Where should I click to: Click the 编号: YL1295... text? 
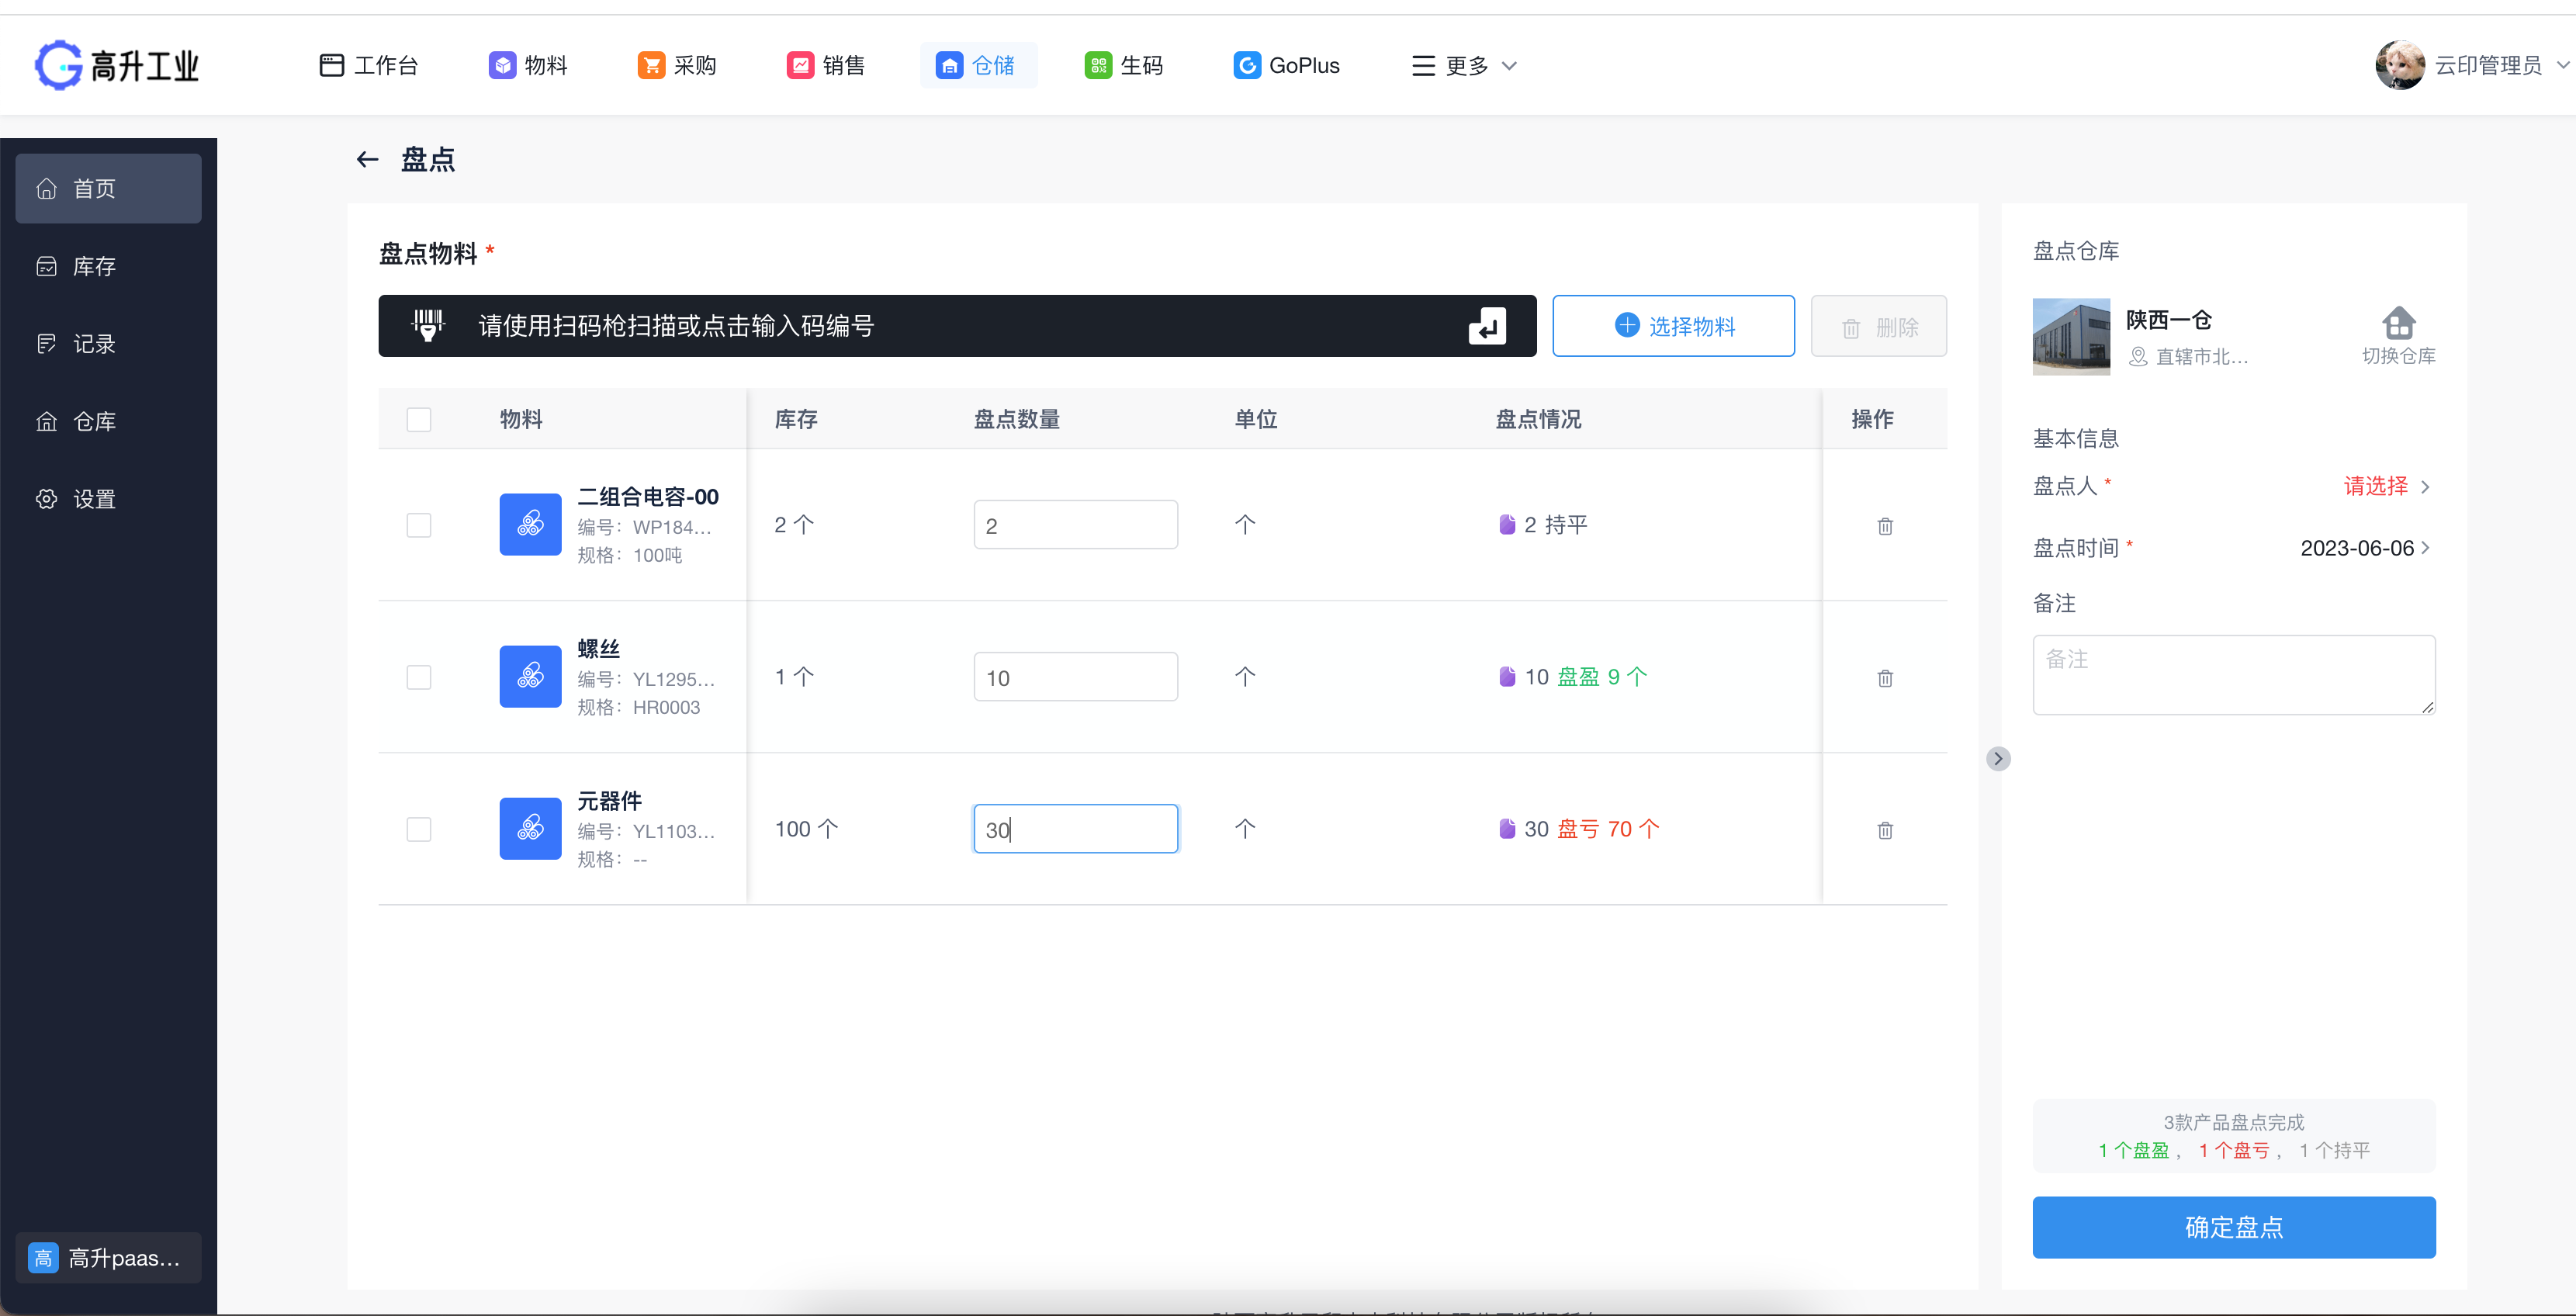(x=646, y=679)
